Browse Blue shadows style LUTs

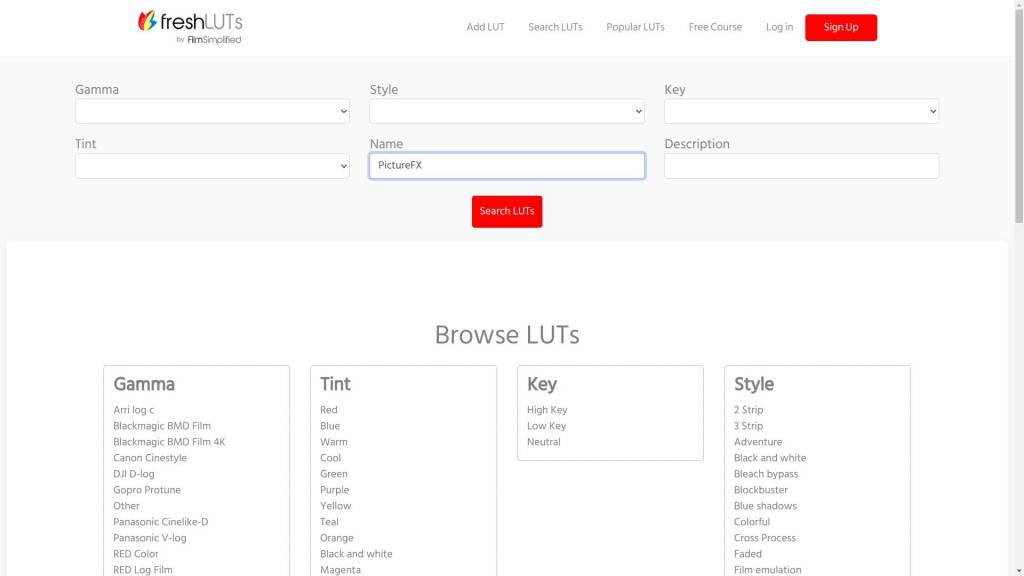[765, 506]
